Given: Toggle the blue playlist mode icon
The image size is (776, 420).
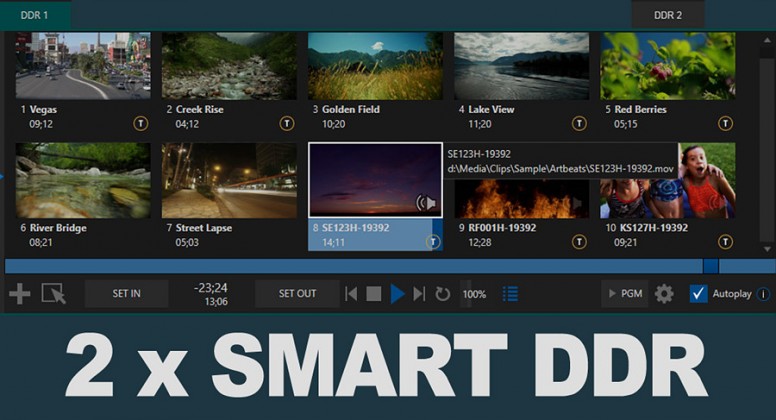Looking at the screenshot, I should point(510,294).
